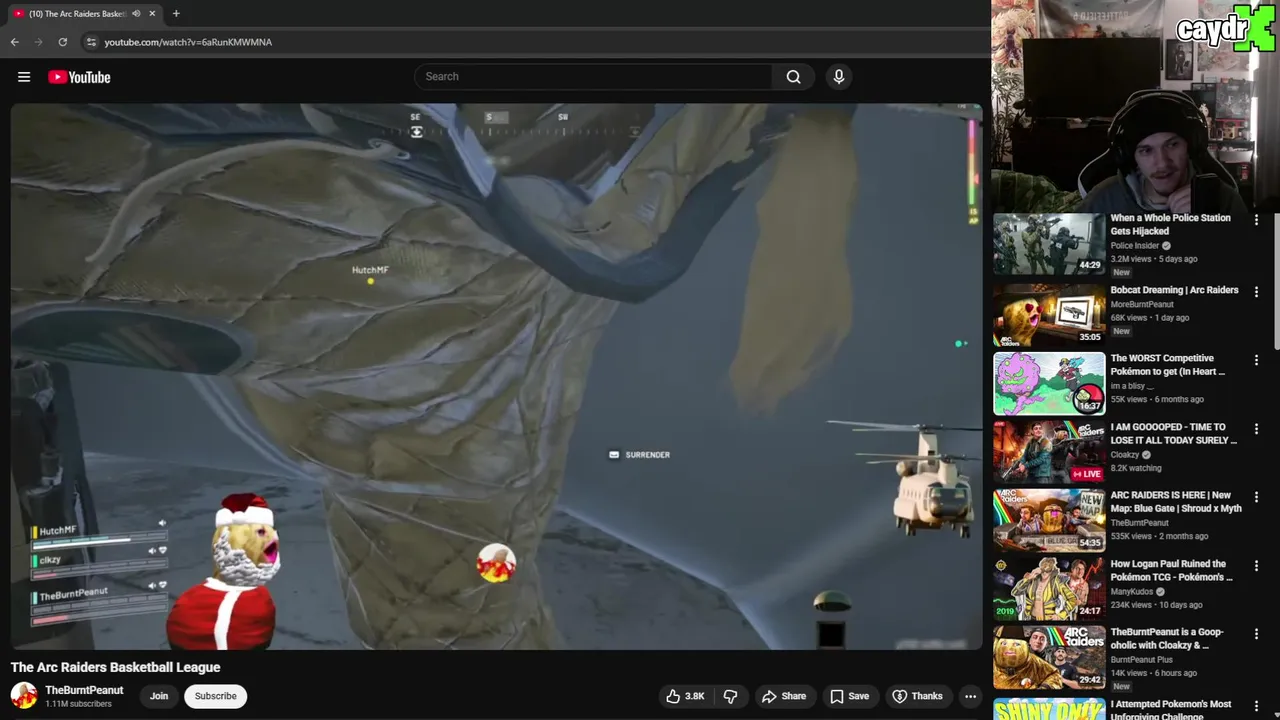Image resolution: width=1280 pixels, height=720 pixels.
Task: Click title 'When a Whole Police Station Gets Hijacked'
Action: tap(1170, 224)
